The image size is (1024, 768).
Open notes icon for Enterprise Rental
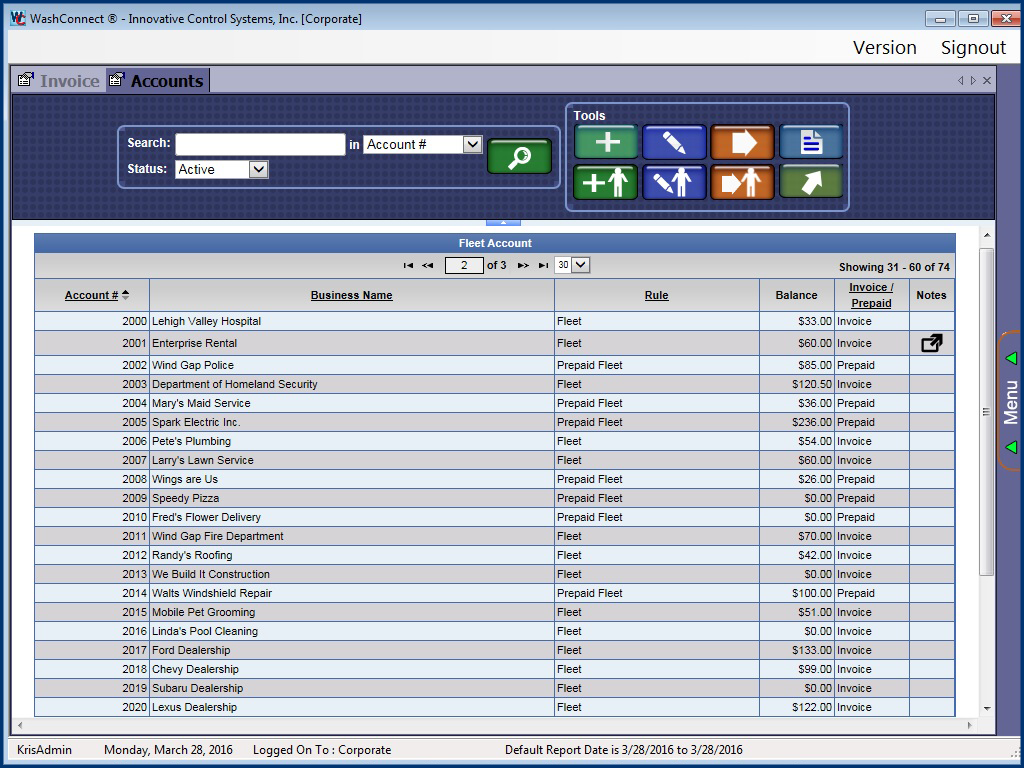(x=931, y=343)
